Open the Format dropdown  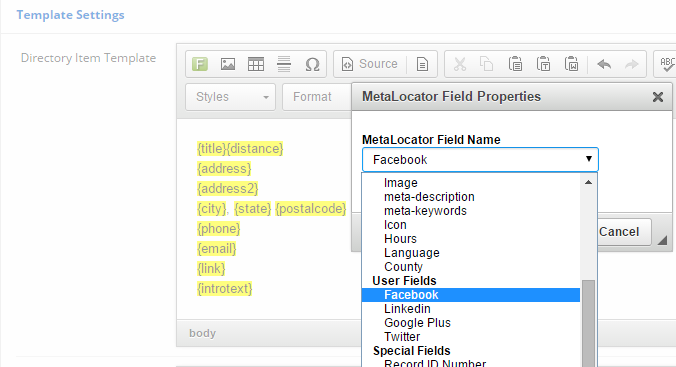317,97
